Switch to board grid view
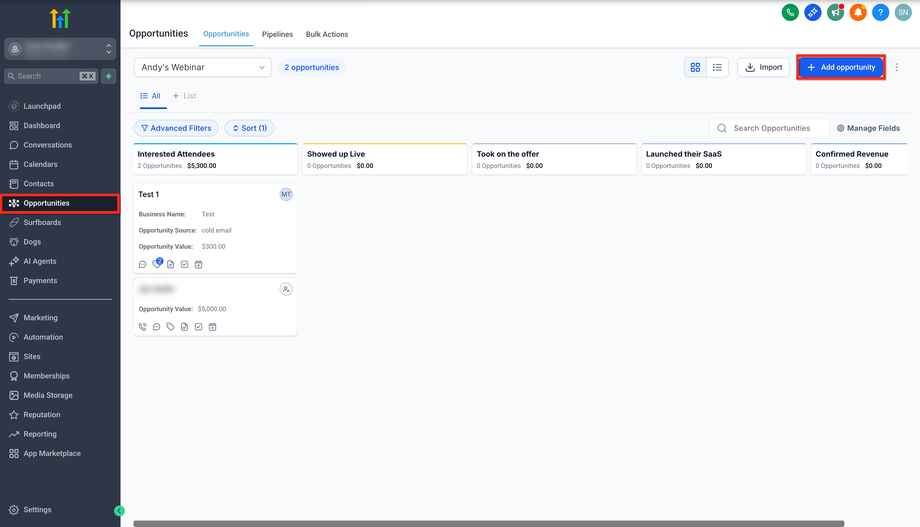Viewport: 920px width, 527px height. [x=696, y=67]
